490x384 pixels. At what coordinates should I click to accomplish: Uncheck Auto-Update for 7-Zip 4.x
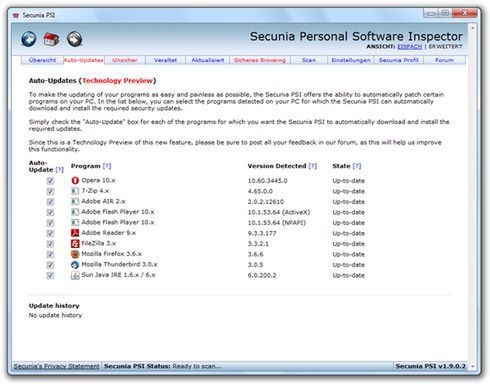coord(50,191)
